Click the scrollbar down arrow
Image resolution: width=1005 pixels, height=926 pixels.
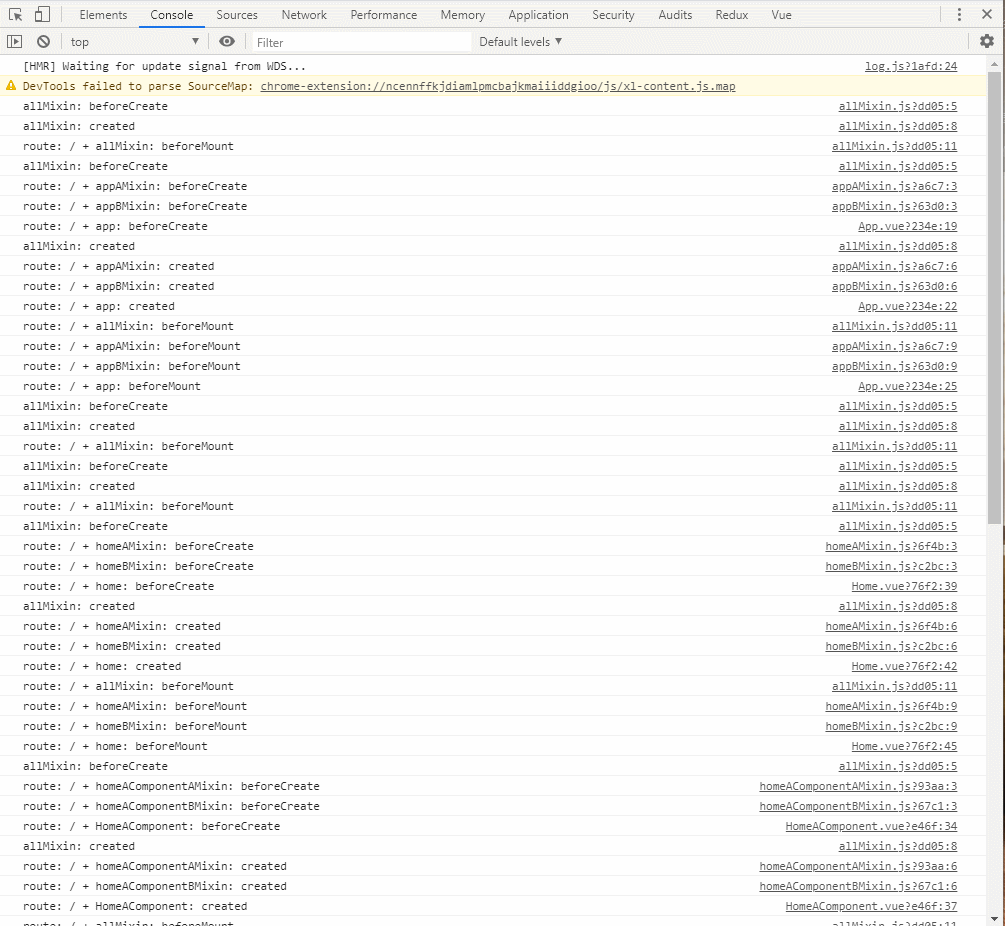click(994, 918)
